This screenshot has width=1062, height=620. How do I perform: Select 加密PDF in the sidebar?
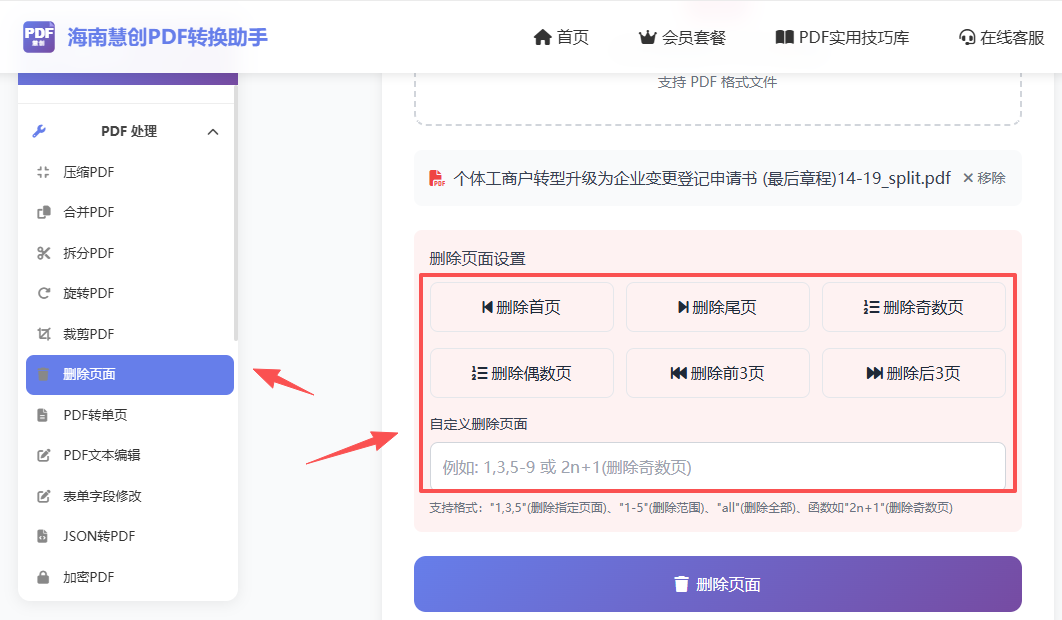(129, 577)
